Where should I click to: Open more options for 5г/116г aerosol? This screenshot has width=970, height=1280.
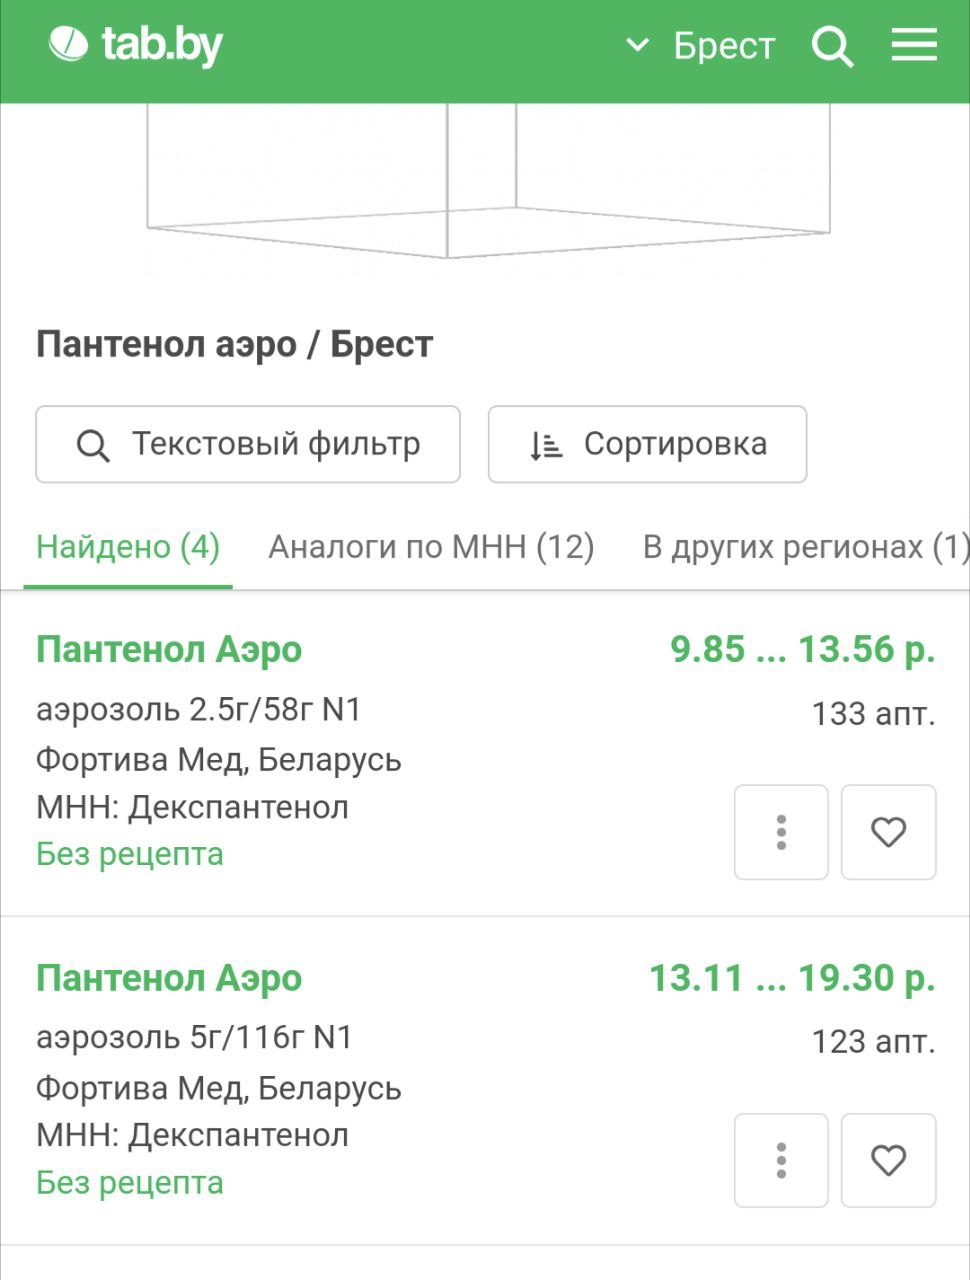tap(781, 1160)
